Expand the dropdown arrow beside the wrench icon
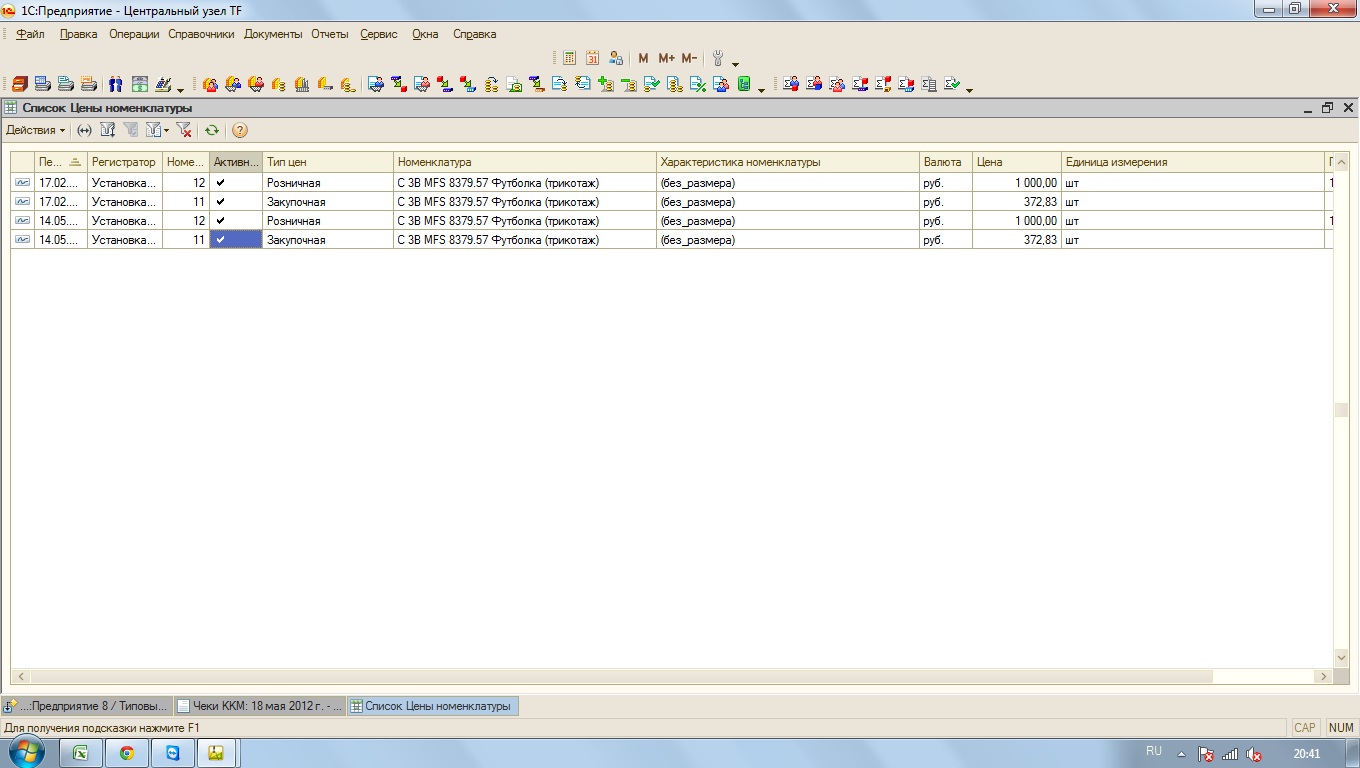 pyautogui.click(x=736, y=64)
